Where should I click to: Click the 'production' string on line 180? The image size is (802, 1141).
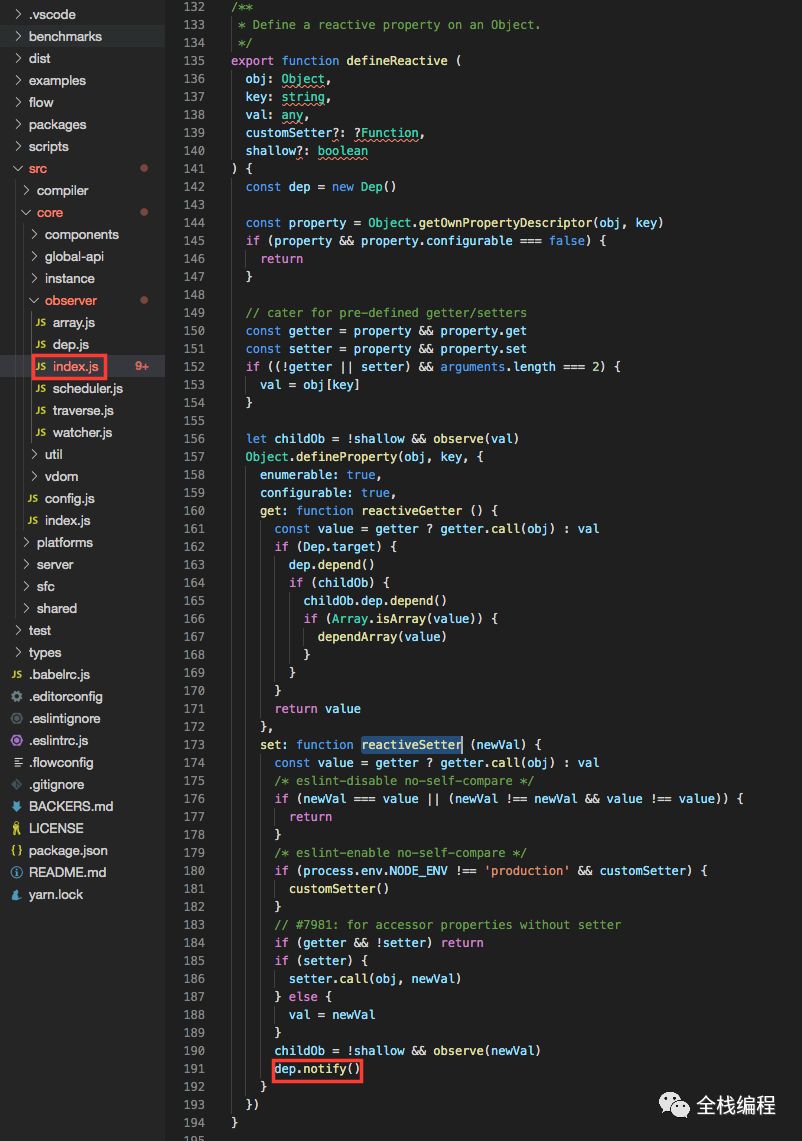[x=528, y=871]
